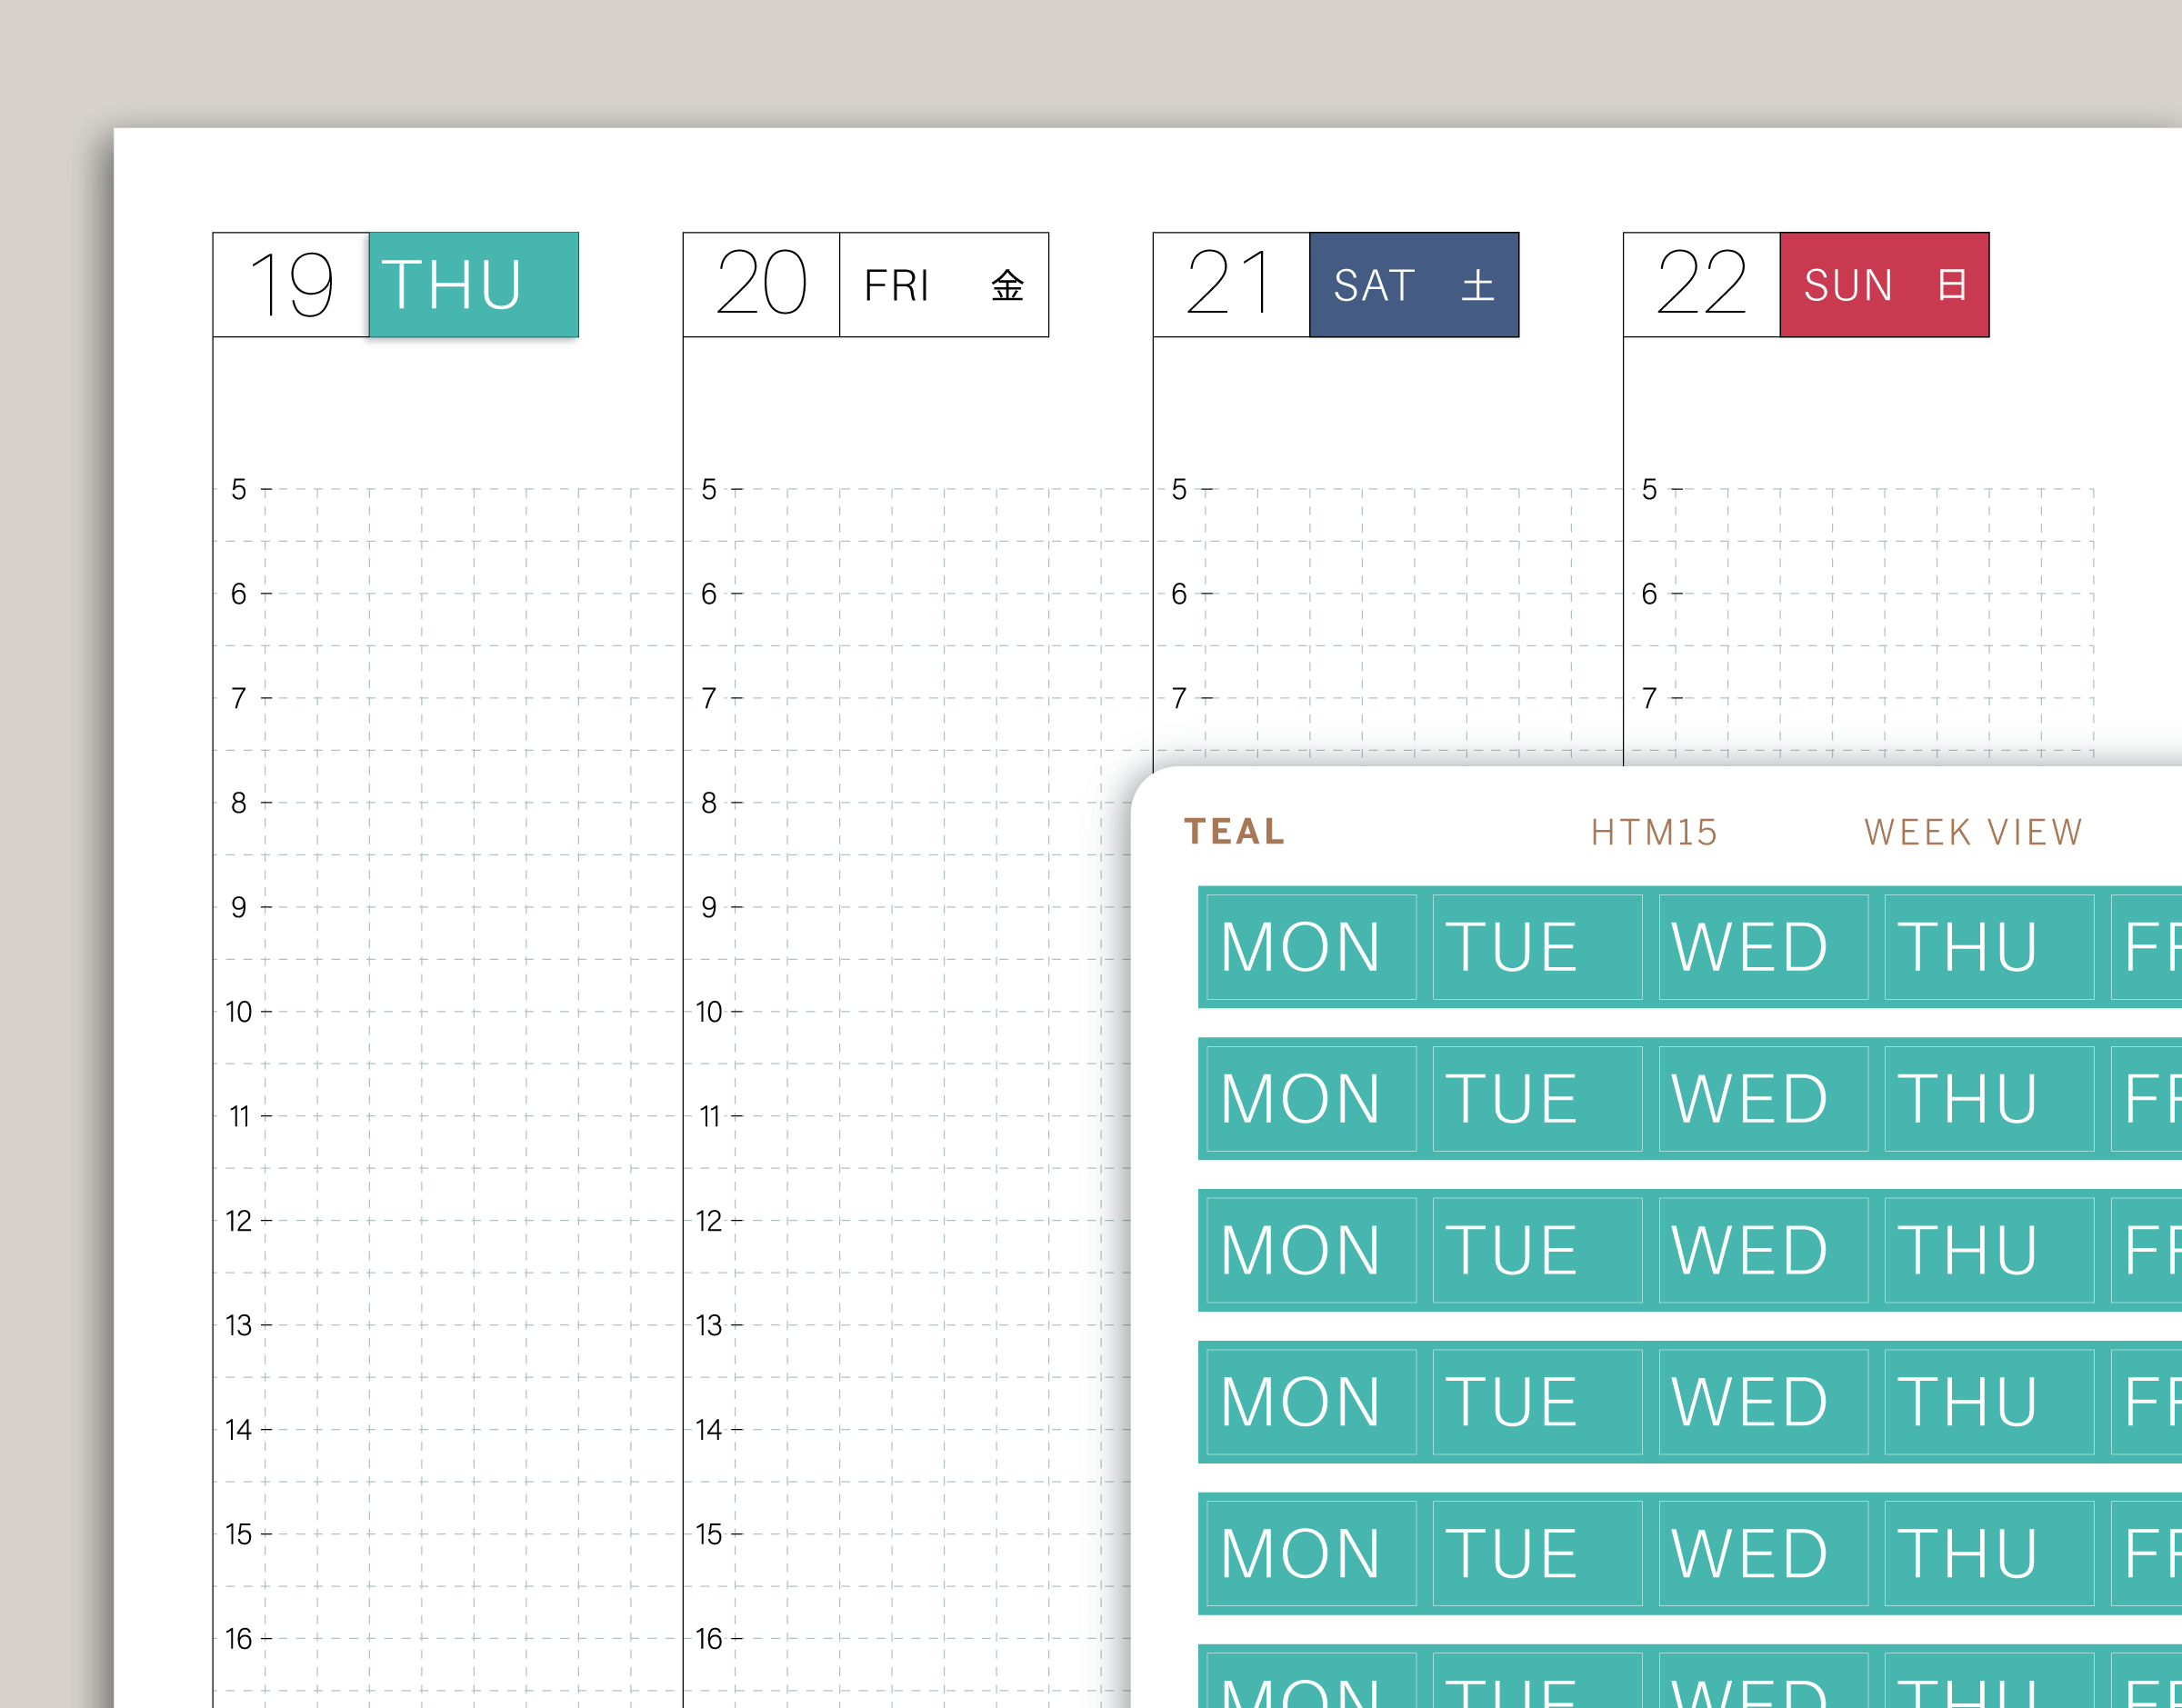Click the WEEK VIEW label

click(x=1973, y=832)
